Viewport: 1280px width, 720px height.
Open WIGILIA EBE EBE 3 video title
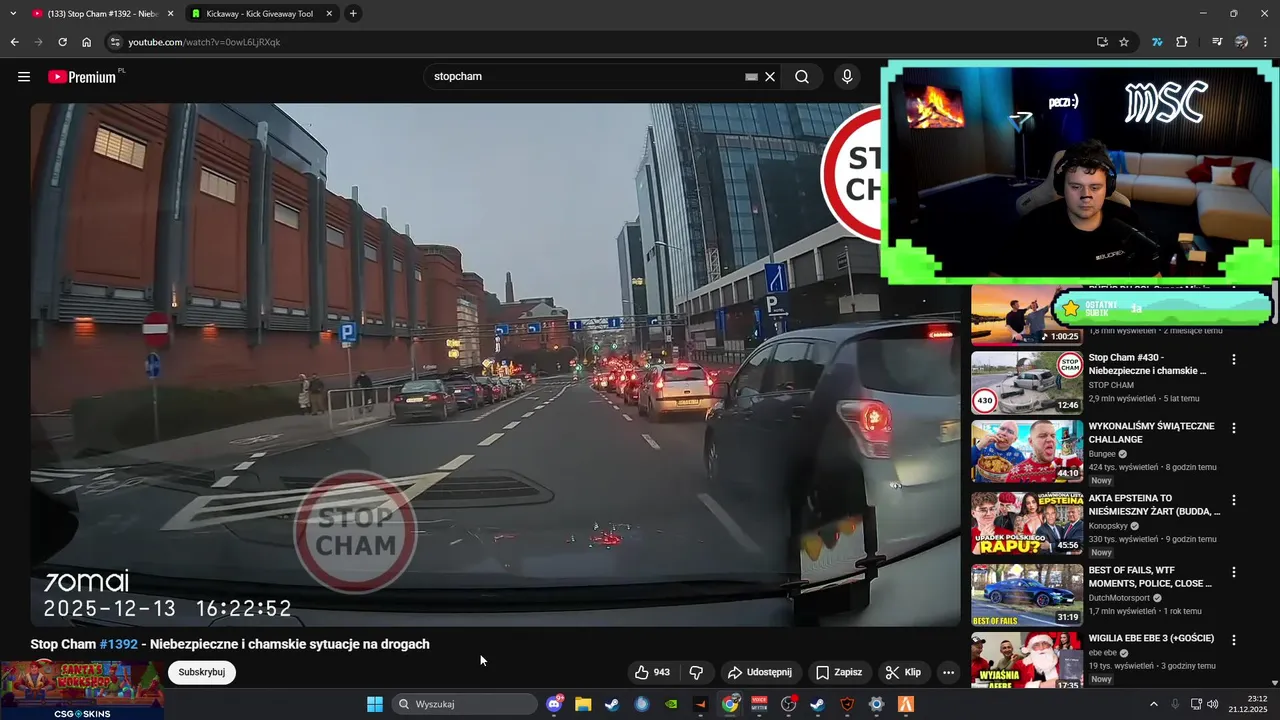1151,638
